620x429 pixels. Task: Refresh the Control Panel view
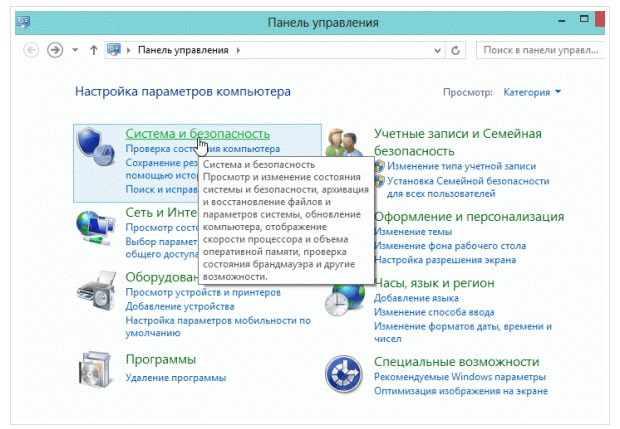[457, 49]
